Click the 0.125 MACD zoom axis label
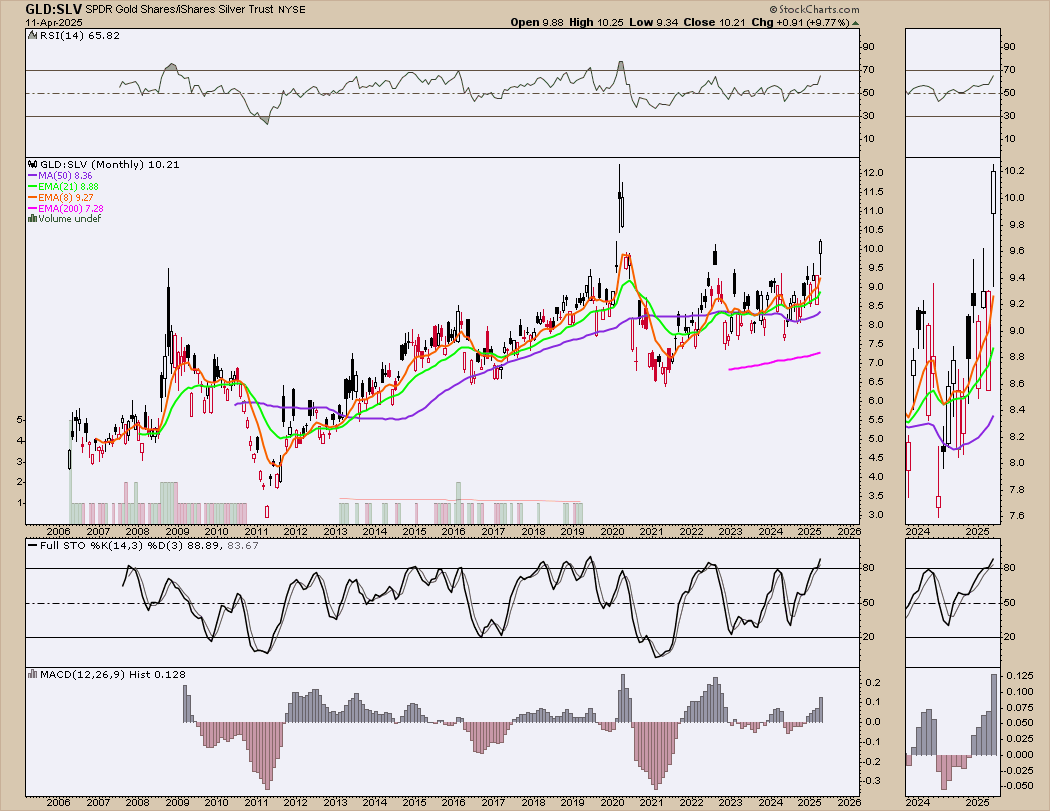 [1018, 678]
